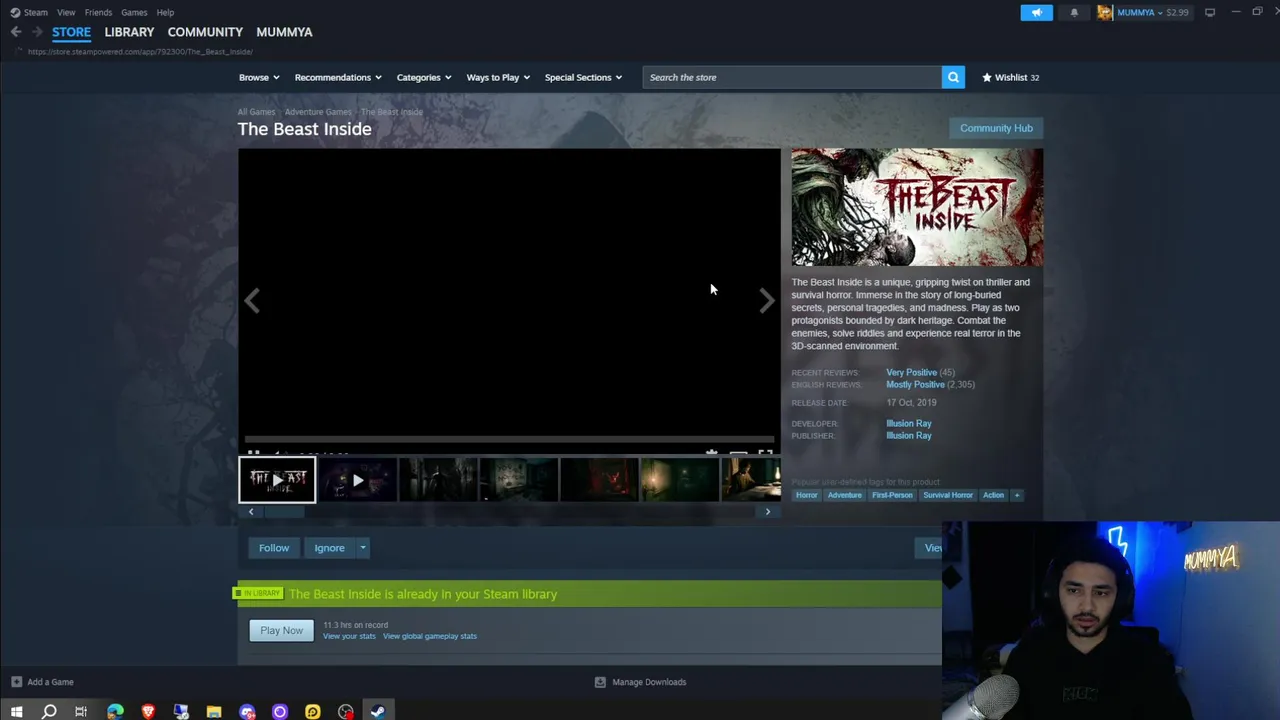Open Windows taskbar search

tap(49, 711)
